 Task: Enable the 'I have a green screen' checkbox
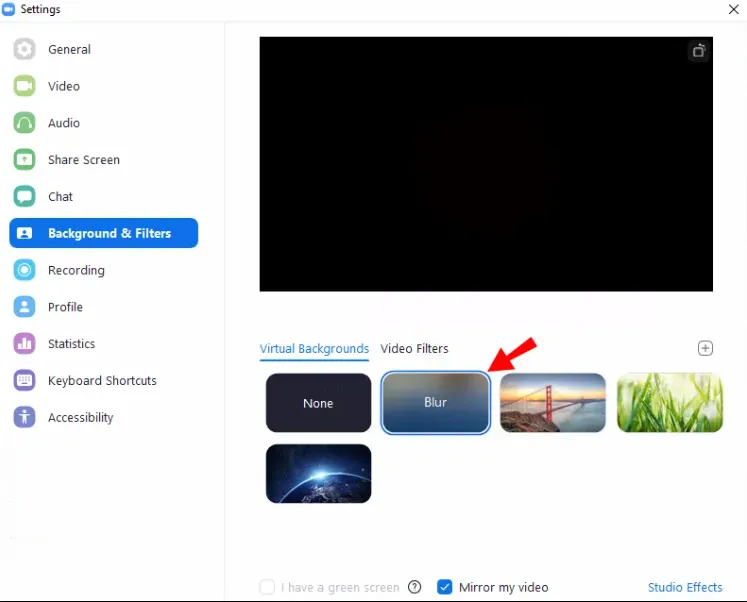[x=267, y=587]
